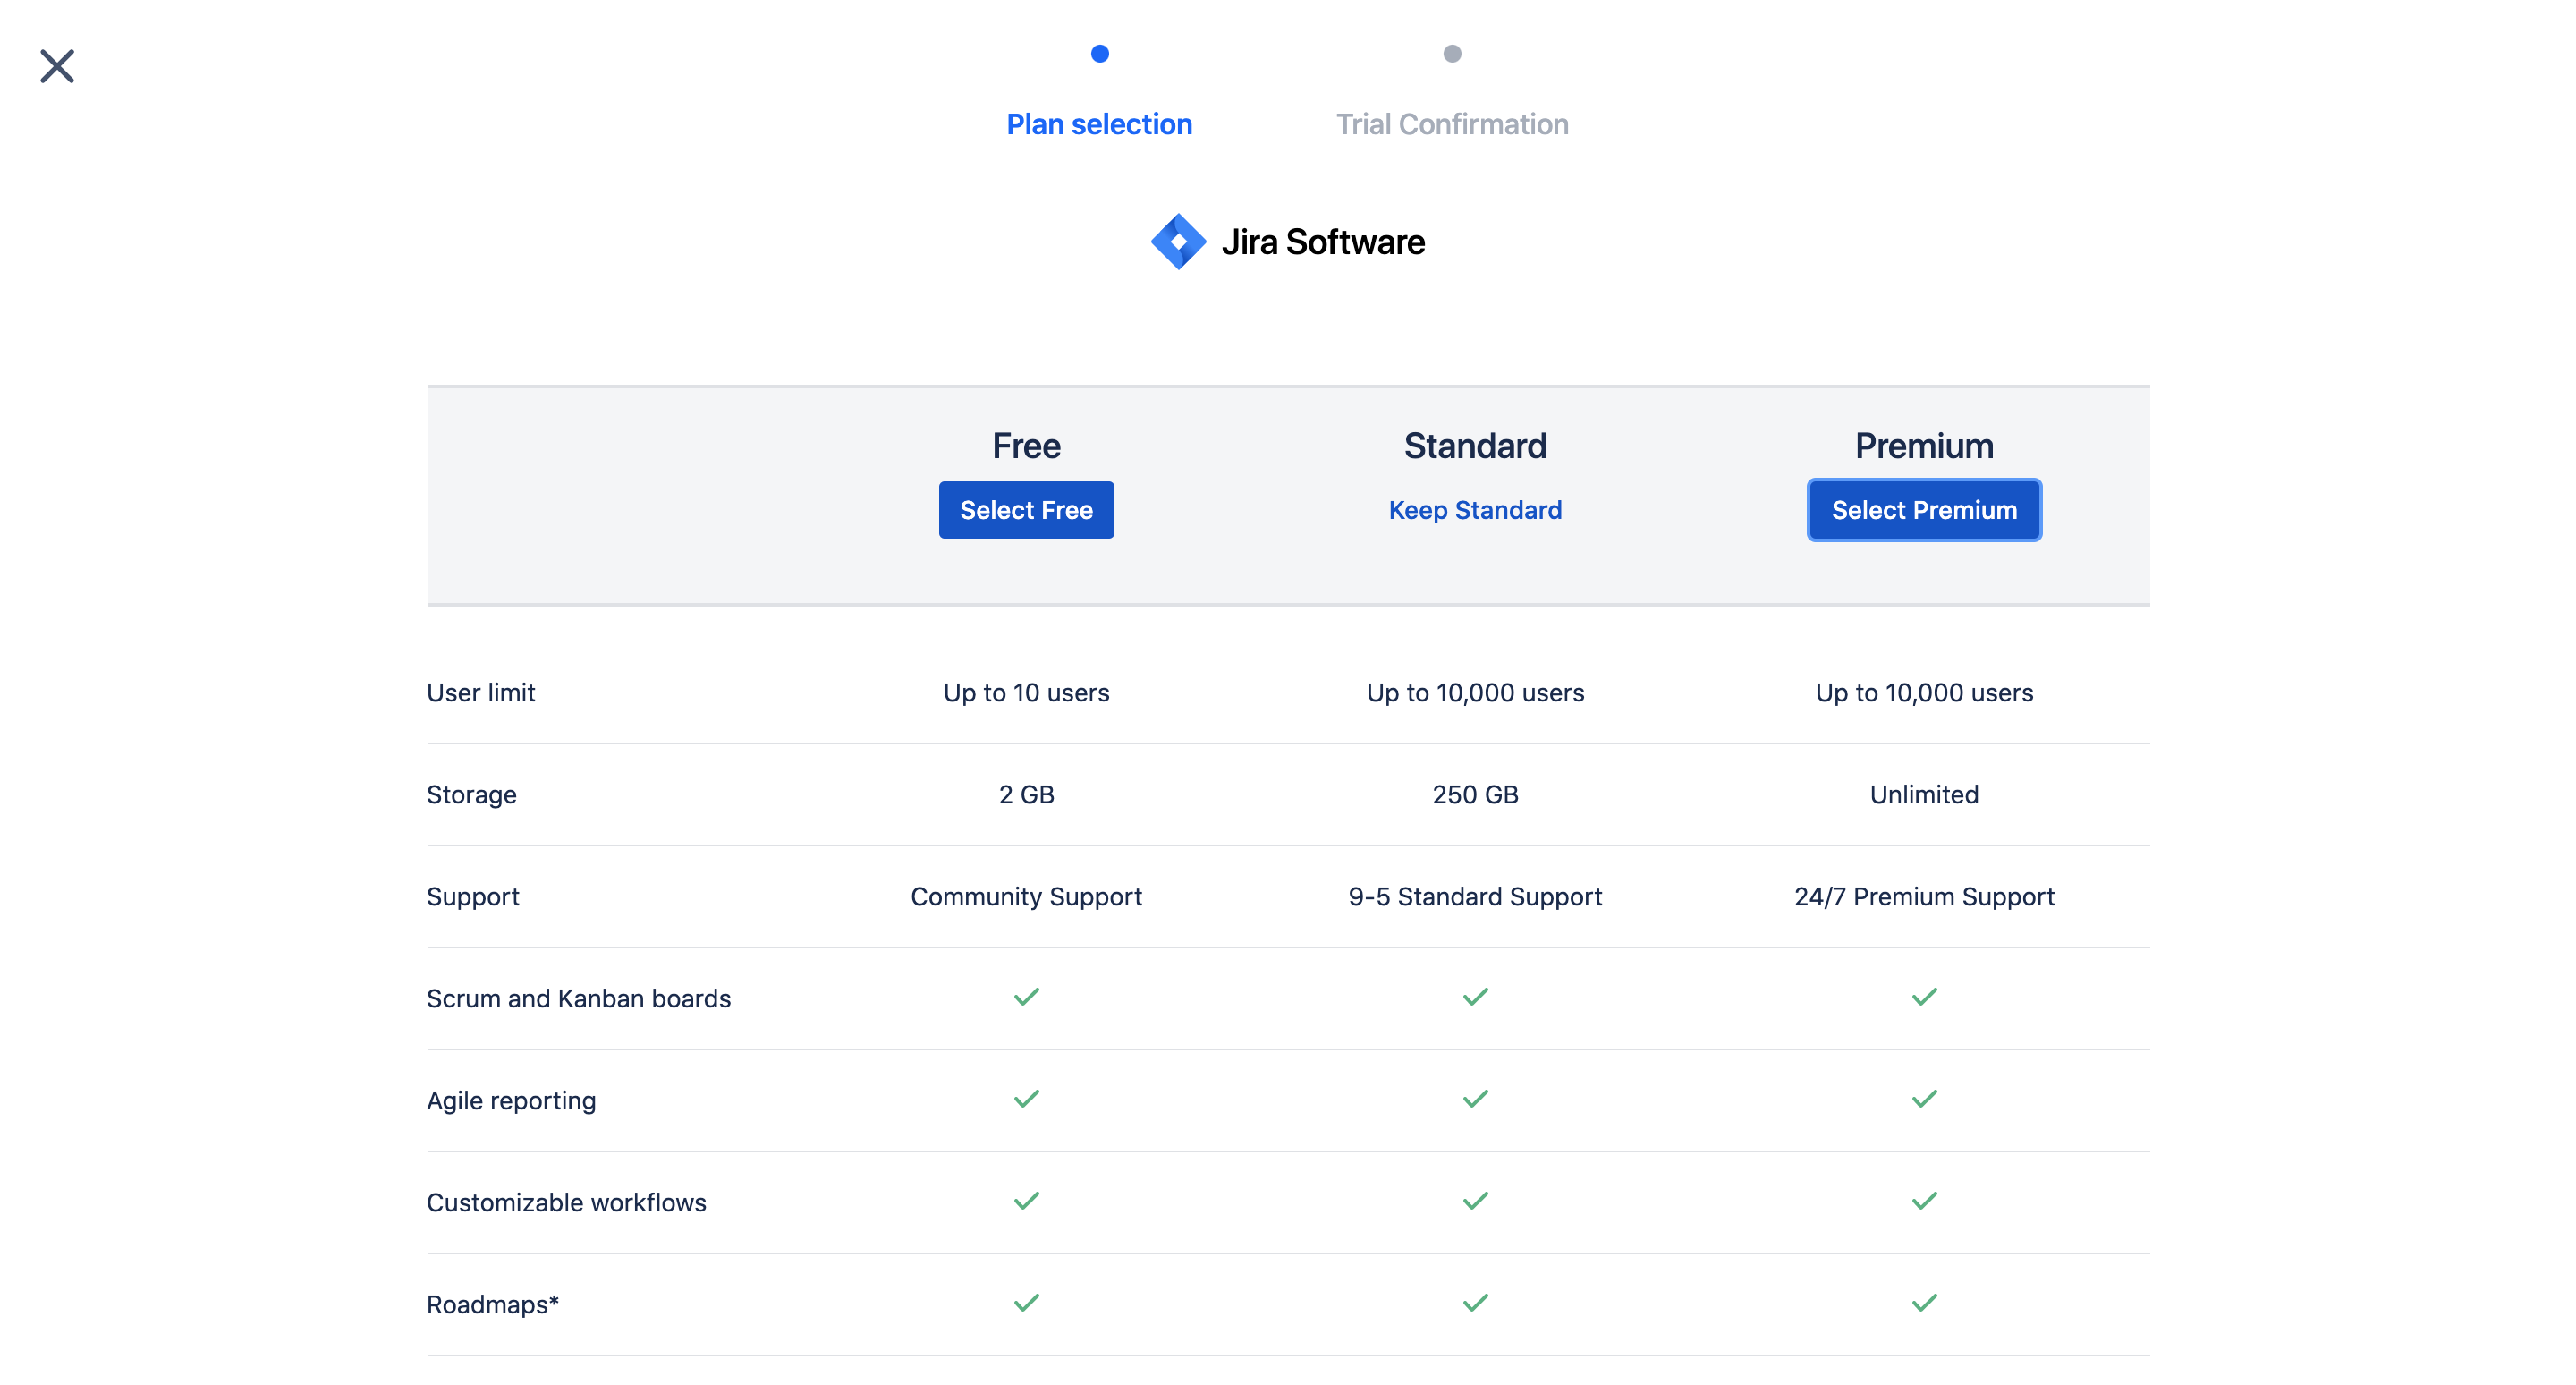
Task: Click Premium plan Customizable workflows checkmark
Action: [x=1923, y=1201]
